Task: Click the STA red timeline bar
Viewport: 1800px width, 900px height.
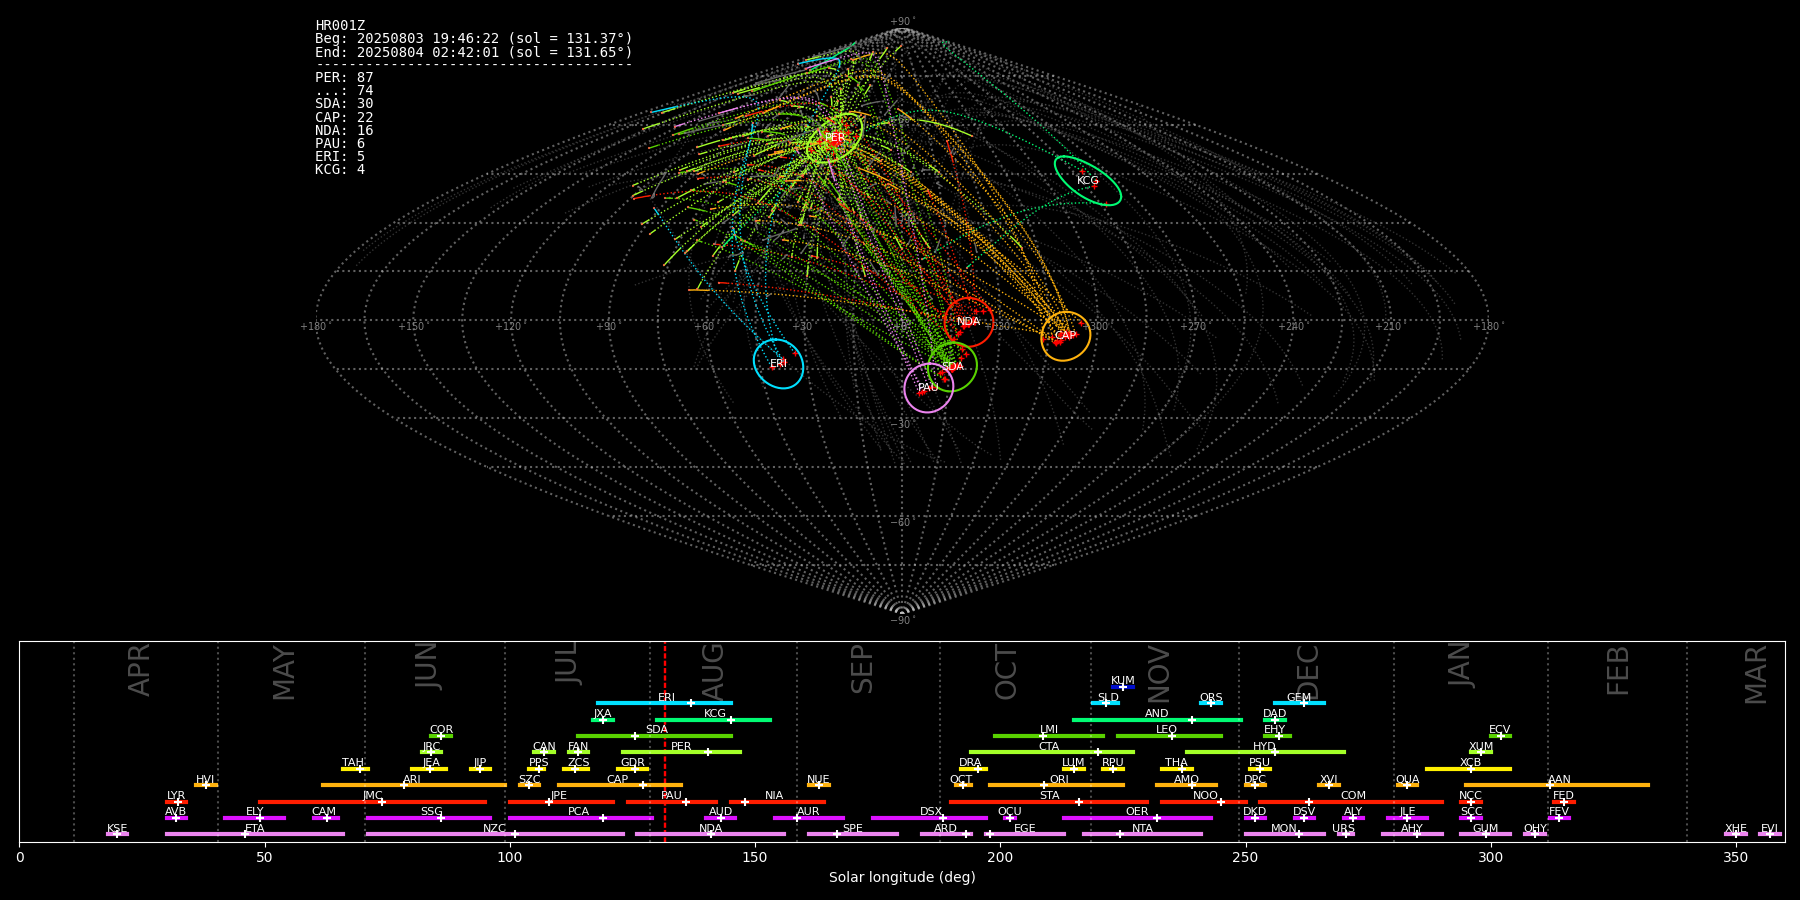Action: point(1049,801)
